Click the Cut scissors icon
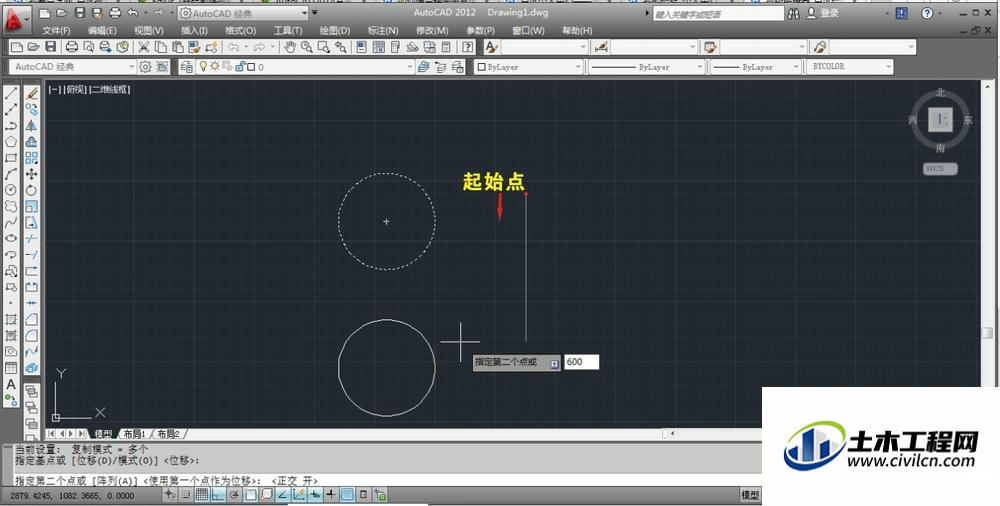 143,47
